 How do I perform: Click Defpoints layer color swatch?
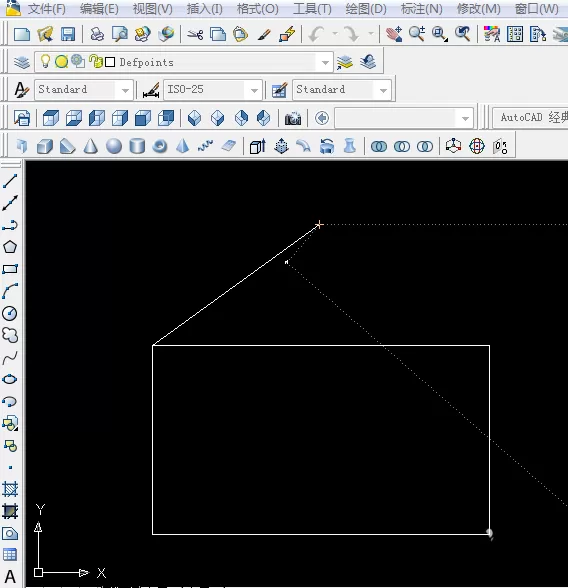(110, 62)
